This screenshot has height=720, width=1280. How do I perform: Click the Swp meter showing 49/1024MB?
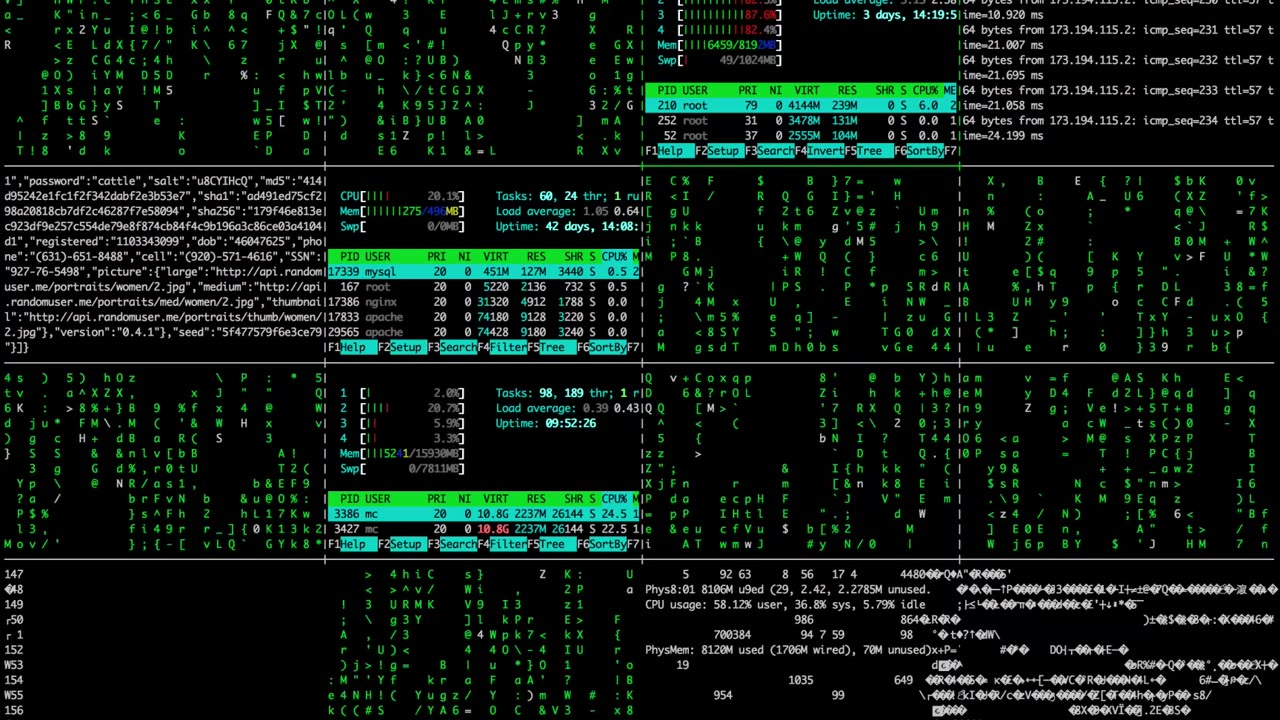pos(718,60)
